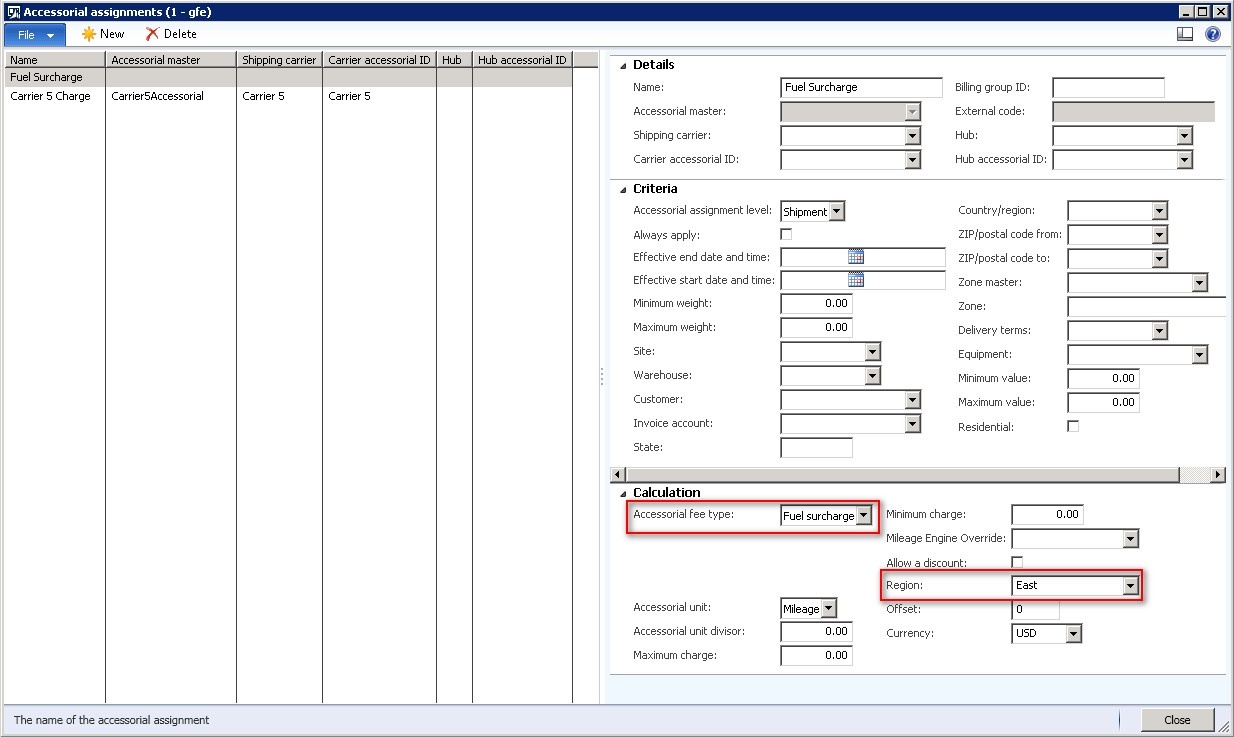Click the New record toolbar icon
This screenshot has width=1234, height=737.
coord(89,34)
